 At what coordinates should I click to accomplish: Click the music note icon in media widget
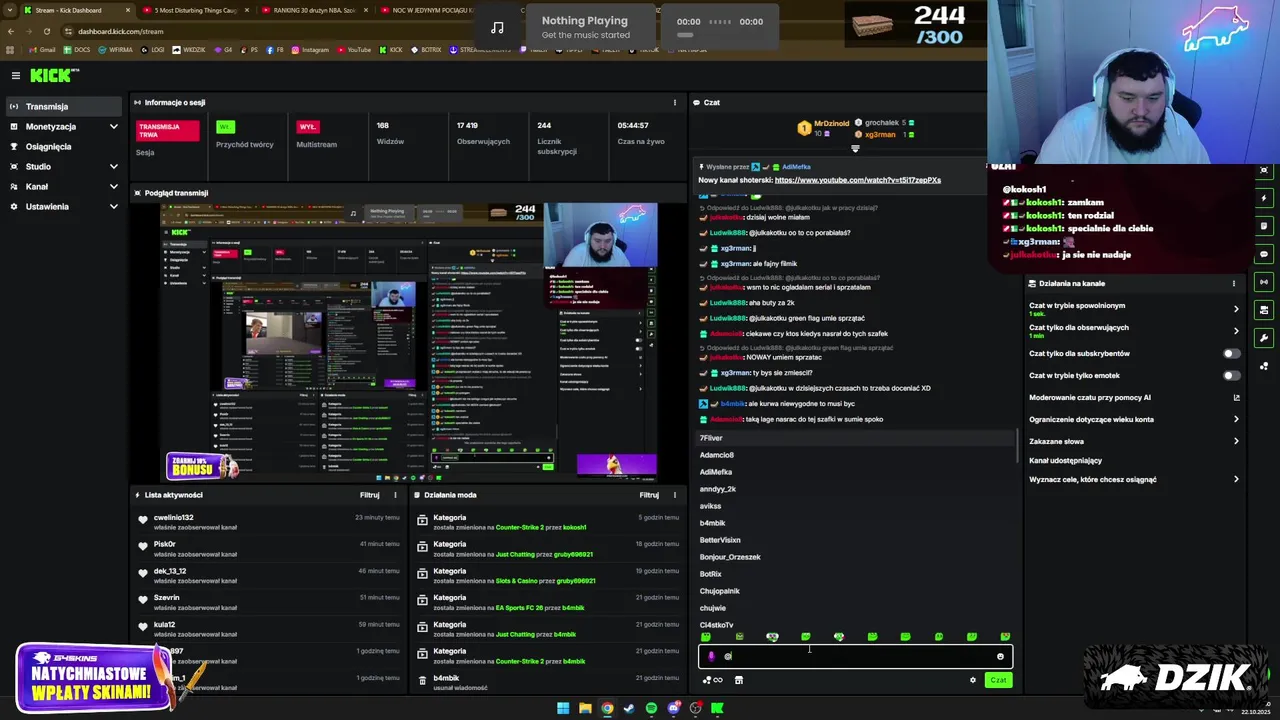497,27
